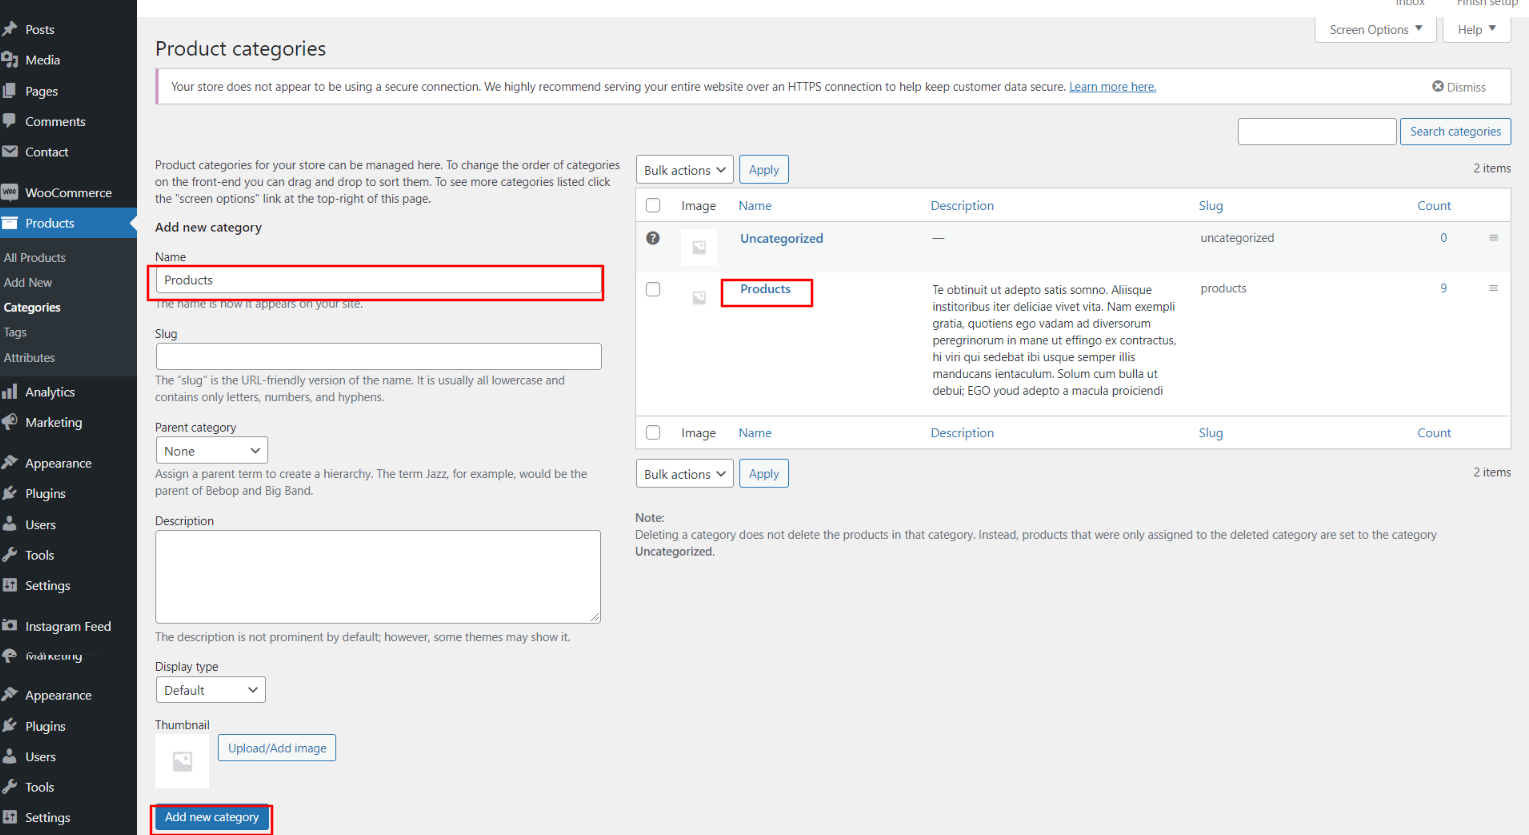Click the Slug text input field
The width and height of the screenshot is (1529, 835).
[378, 357]
